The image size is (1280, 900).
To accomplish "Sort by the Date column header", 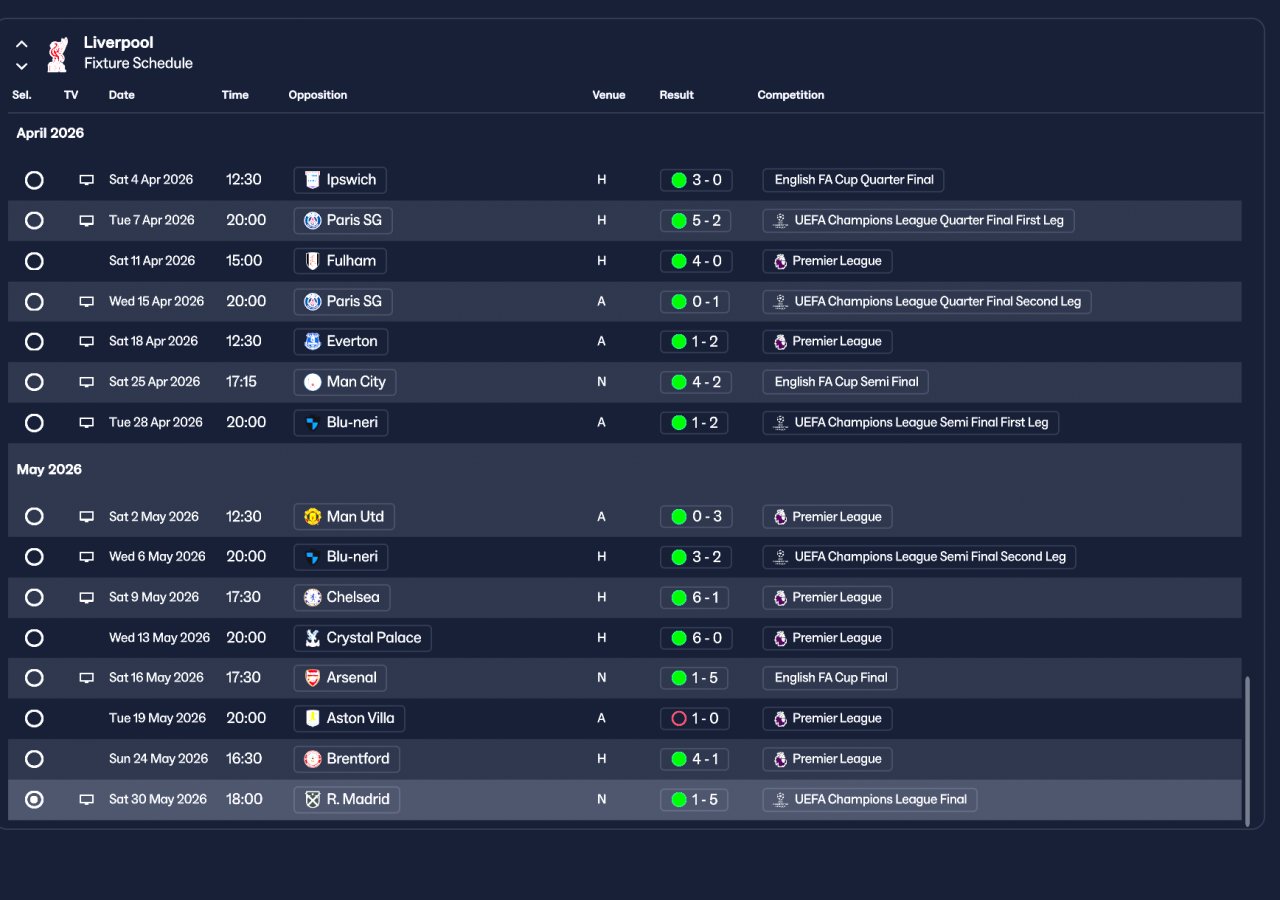I will click(122, 95).
